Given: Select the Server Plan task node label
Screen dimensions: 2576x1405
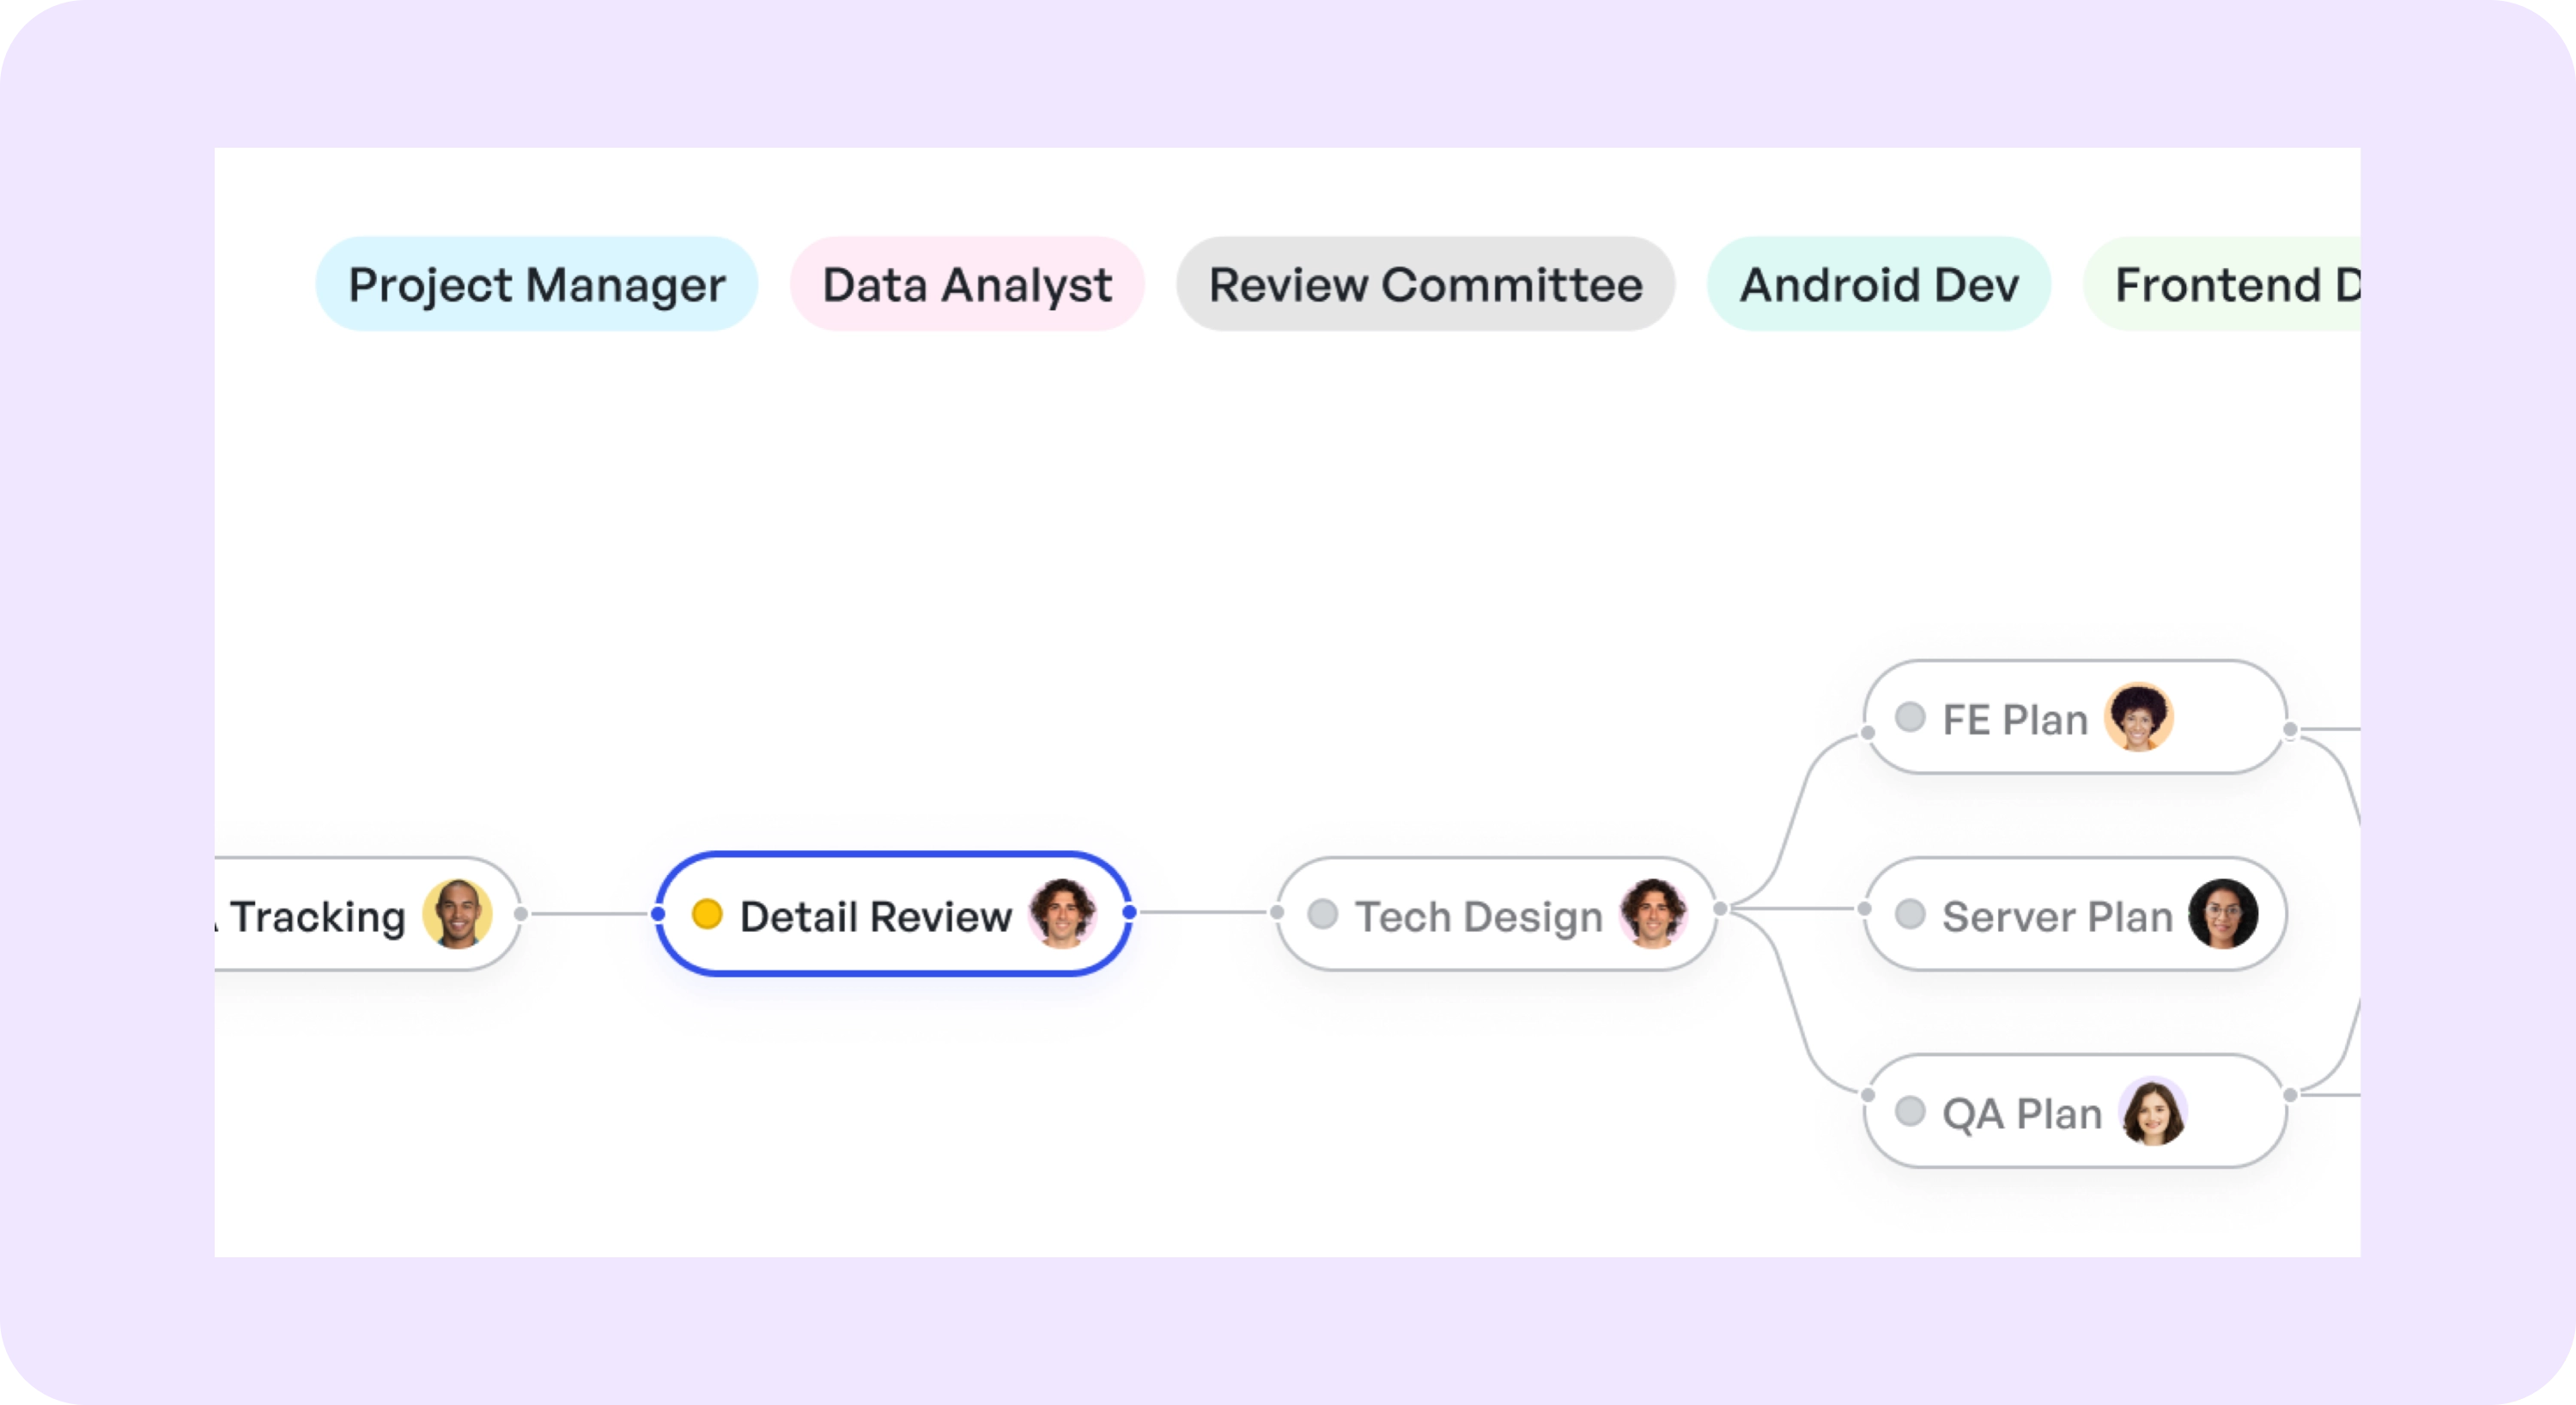Looking at the screenshot, I should [2057, 917].
